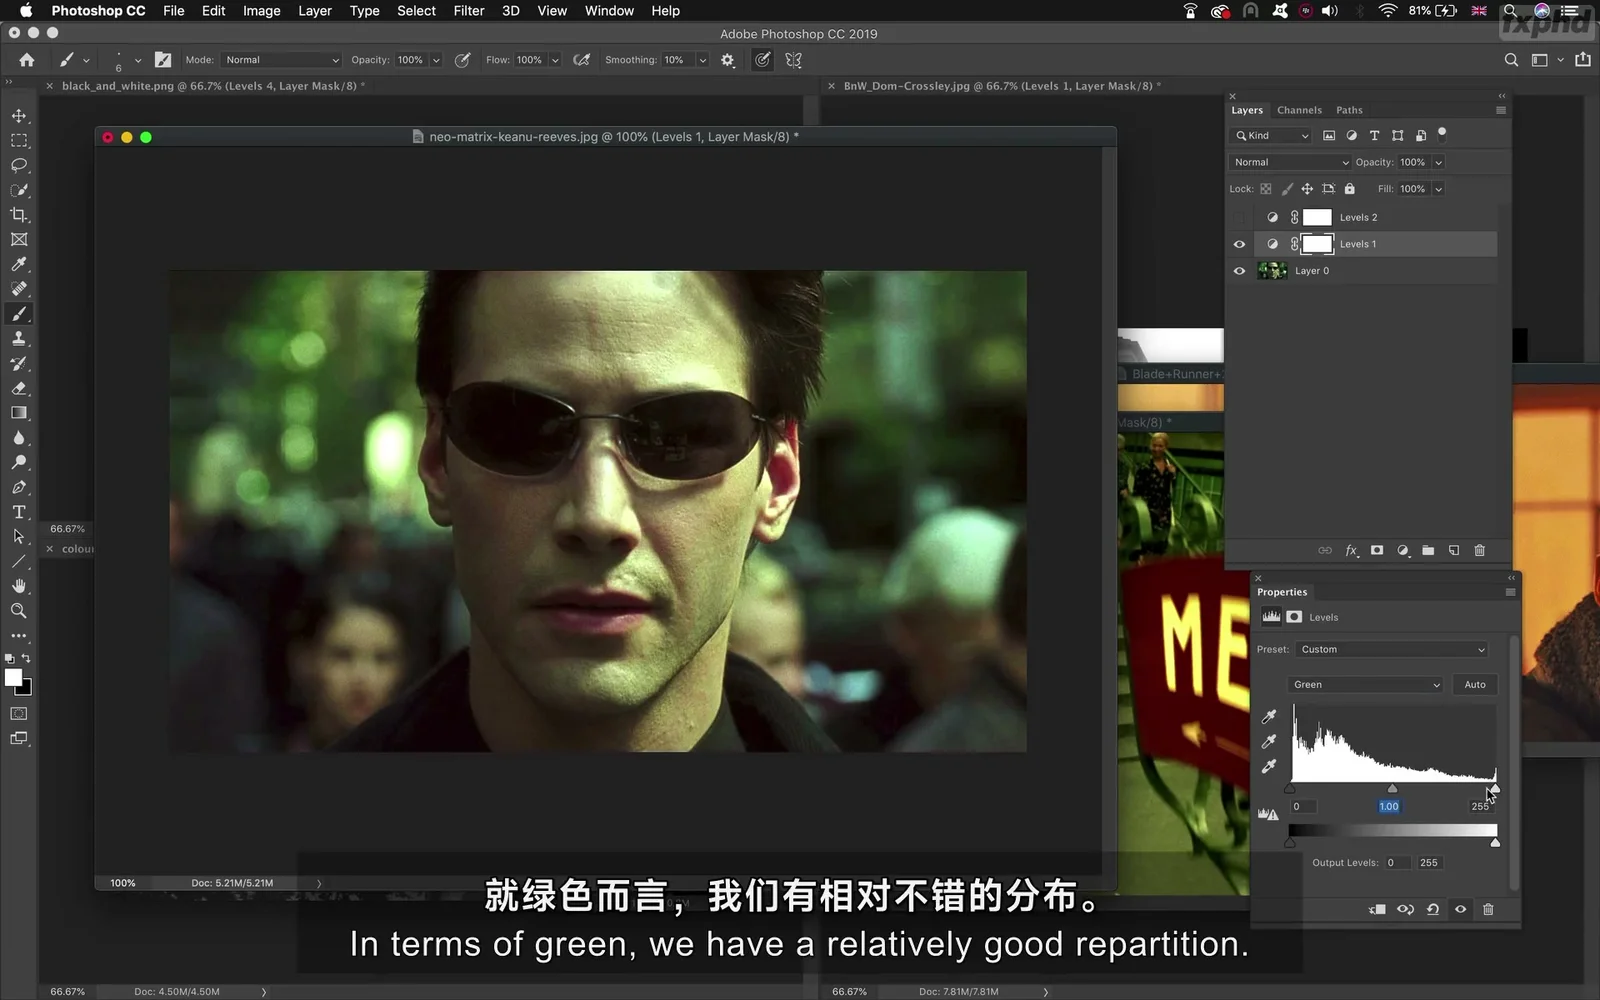This screenshot has width=1600, height=1000.
Task: Show the hidden Levels 2 layer
Action: [x=1240, y=217]
